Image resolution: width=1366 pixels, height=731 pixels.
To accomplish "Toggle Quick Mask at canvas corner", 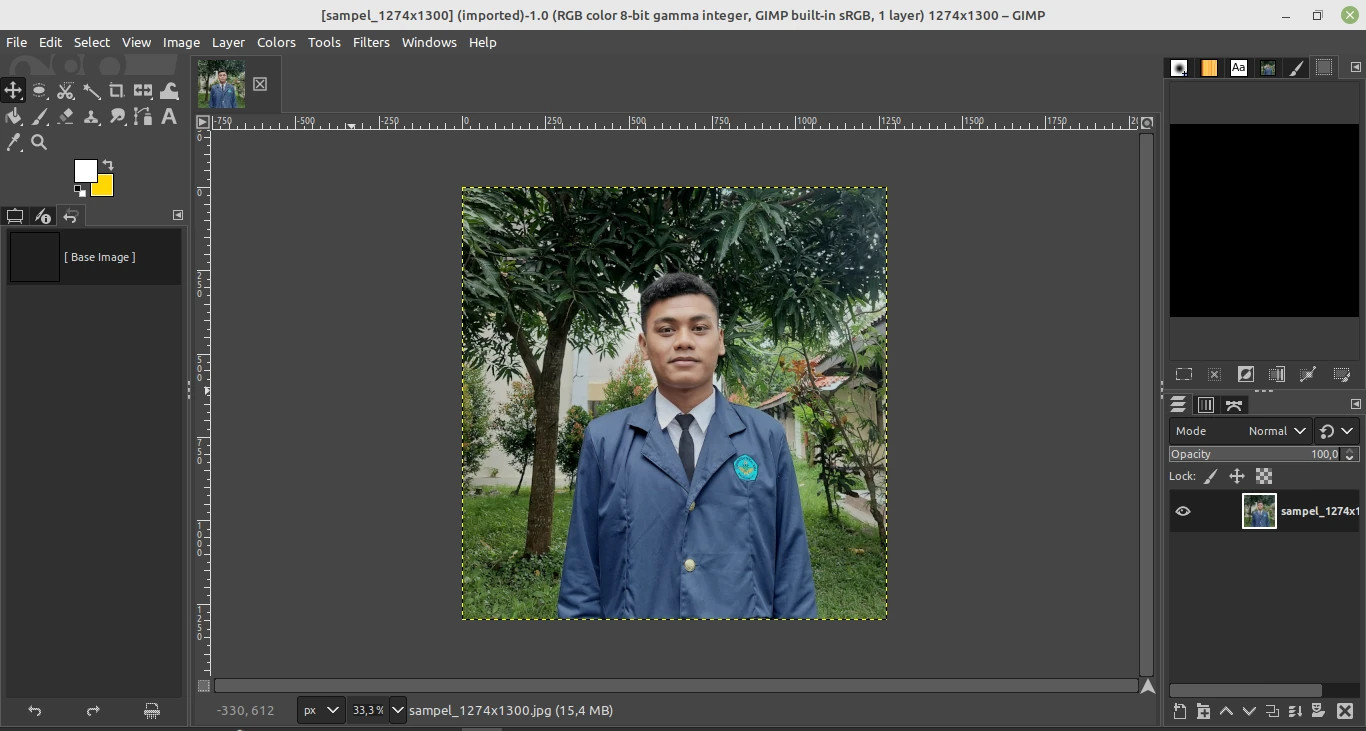I will [204, 686].
